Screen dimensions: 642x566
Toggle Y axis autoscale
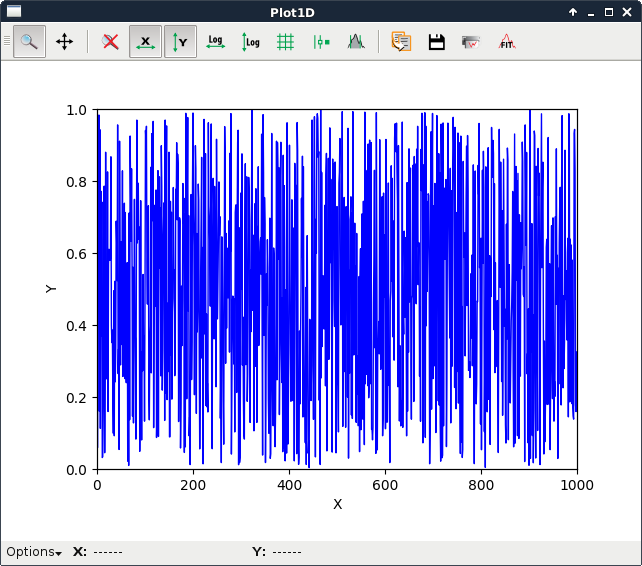180,42
